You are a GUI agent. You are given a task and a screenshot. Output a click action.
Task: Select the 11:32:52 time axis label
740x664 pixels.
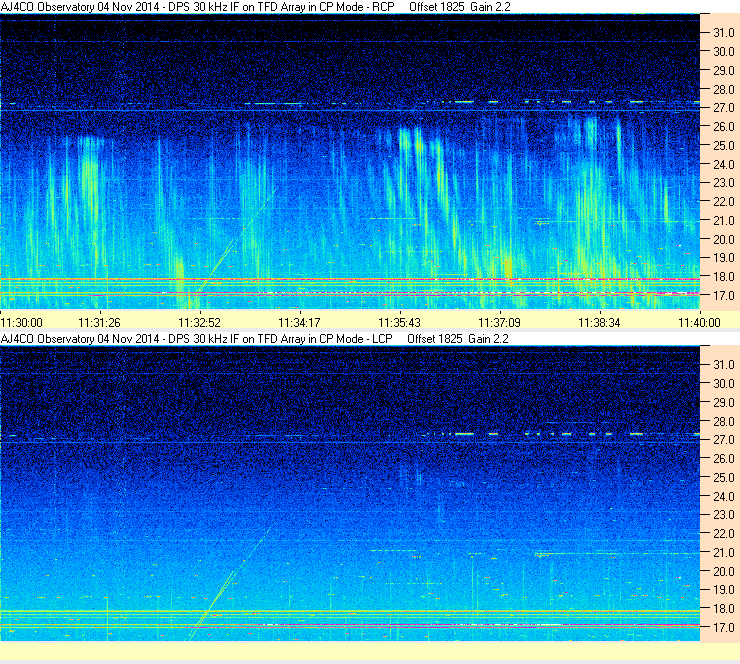[199, 323]
